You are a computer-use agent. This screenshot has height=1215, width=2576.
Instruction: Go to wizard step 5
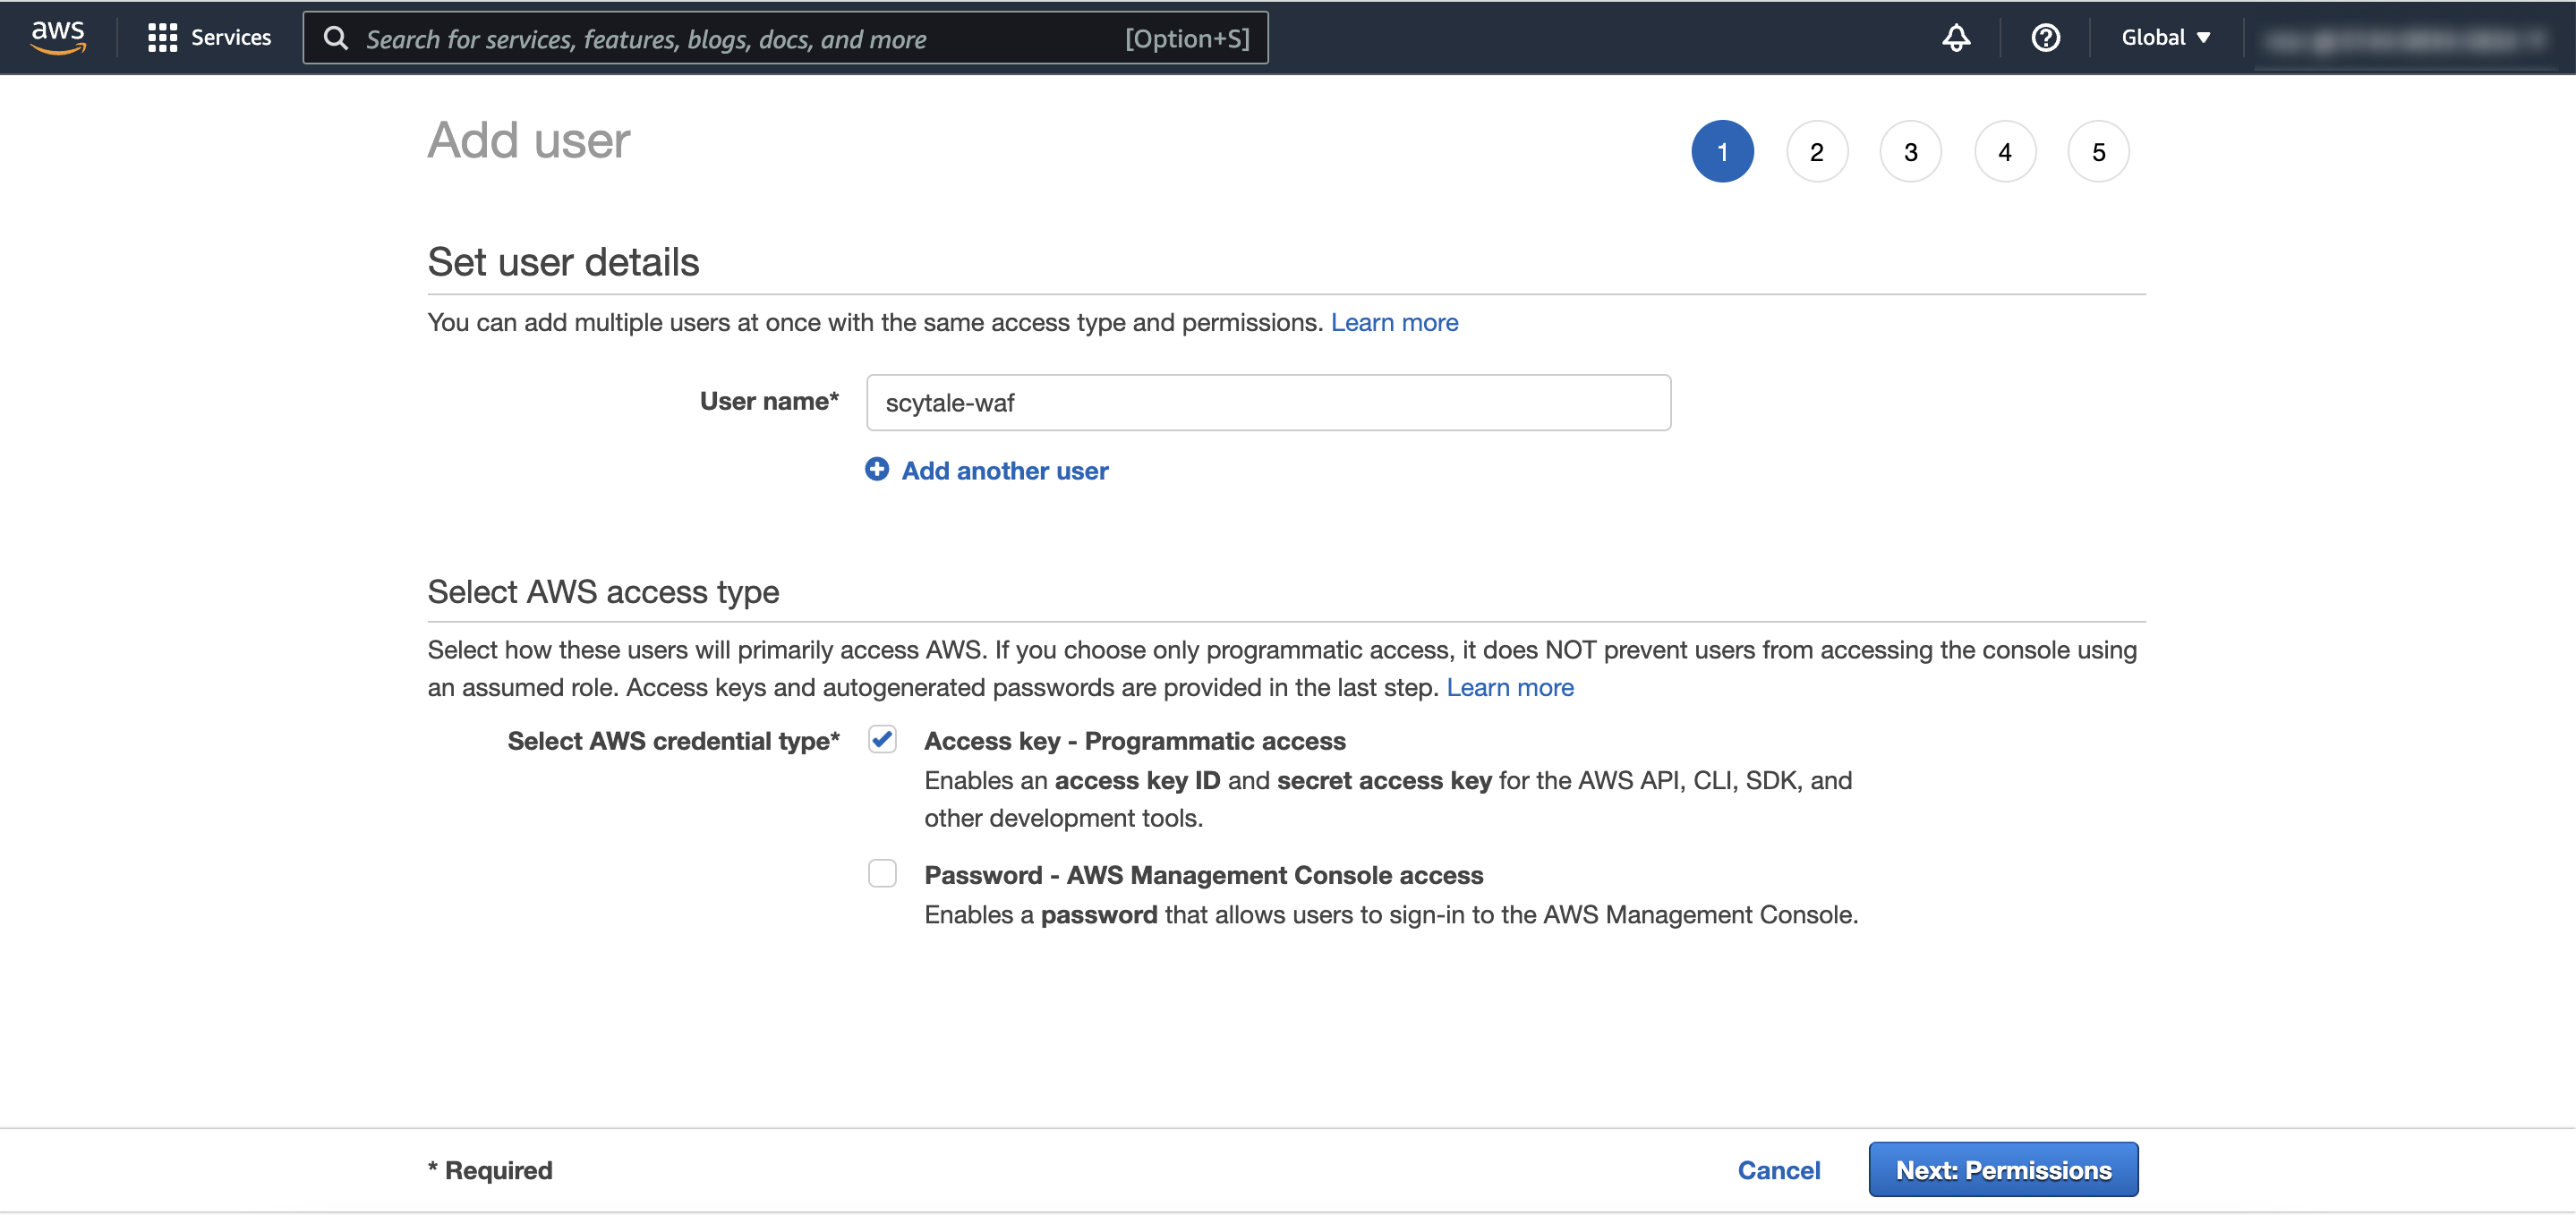(2098, 152)
